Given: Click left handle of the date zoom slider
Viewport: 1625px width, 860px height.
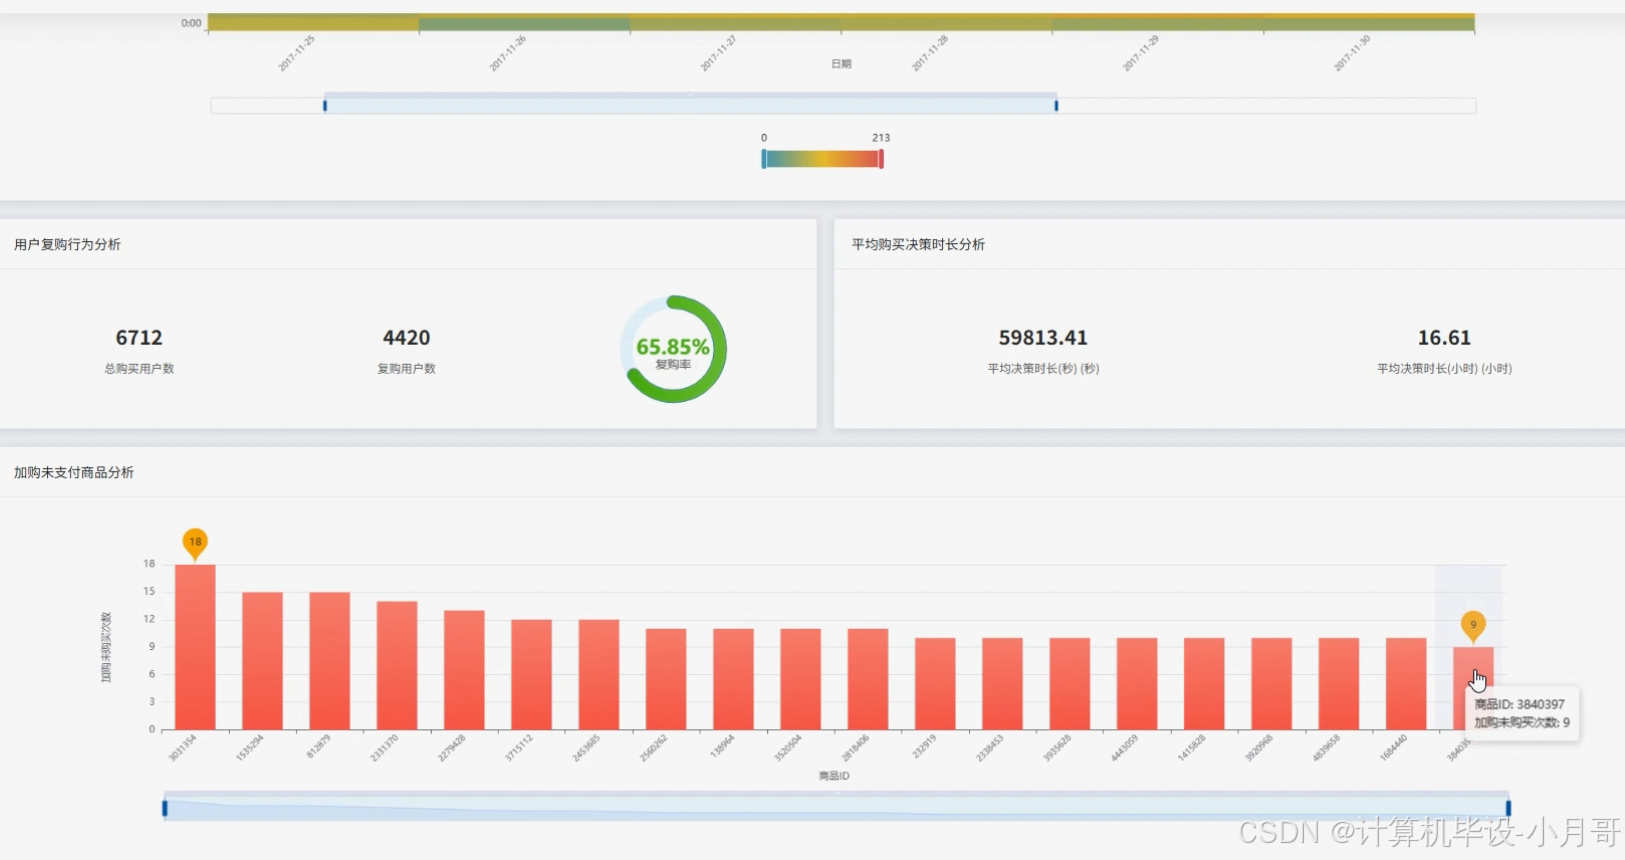Looking at the screenshot, I should coord(325,105).
